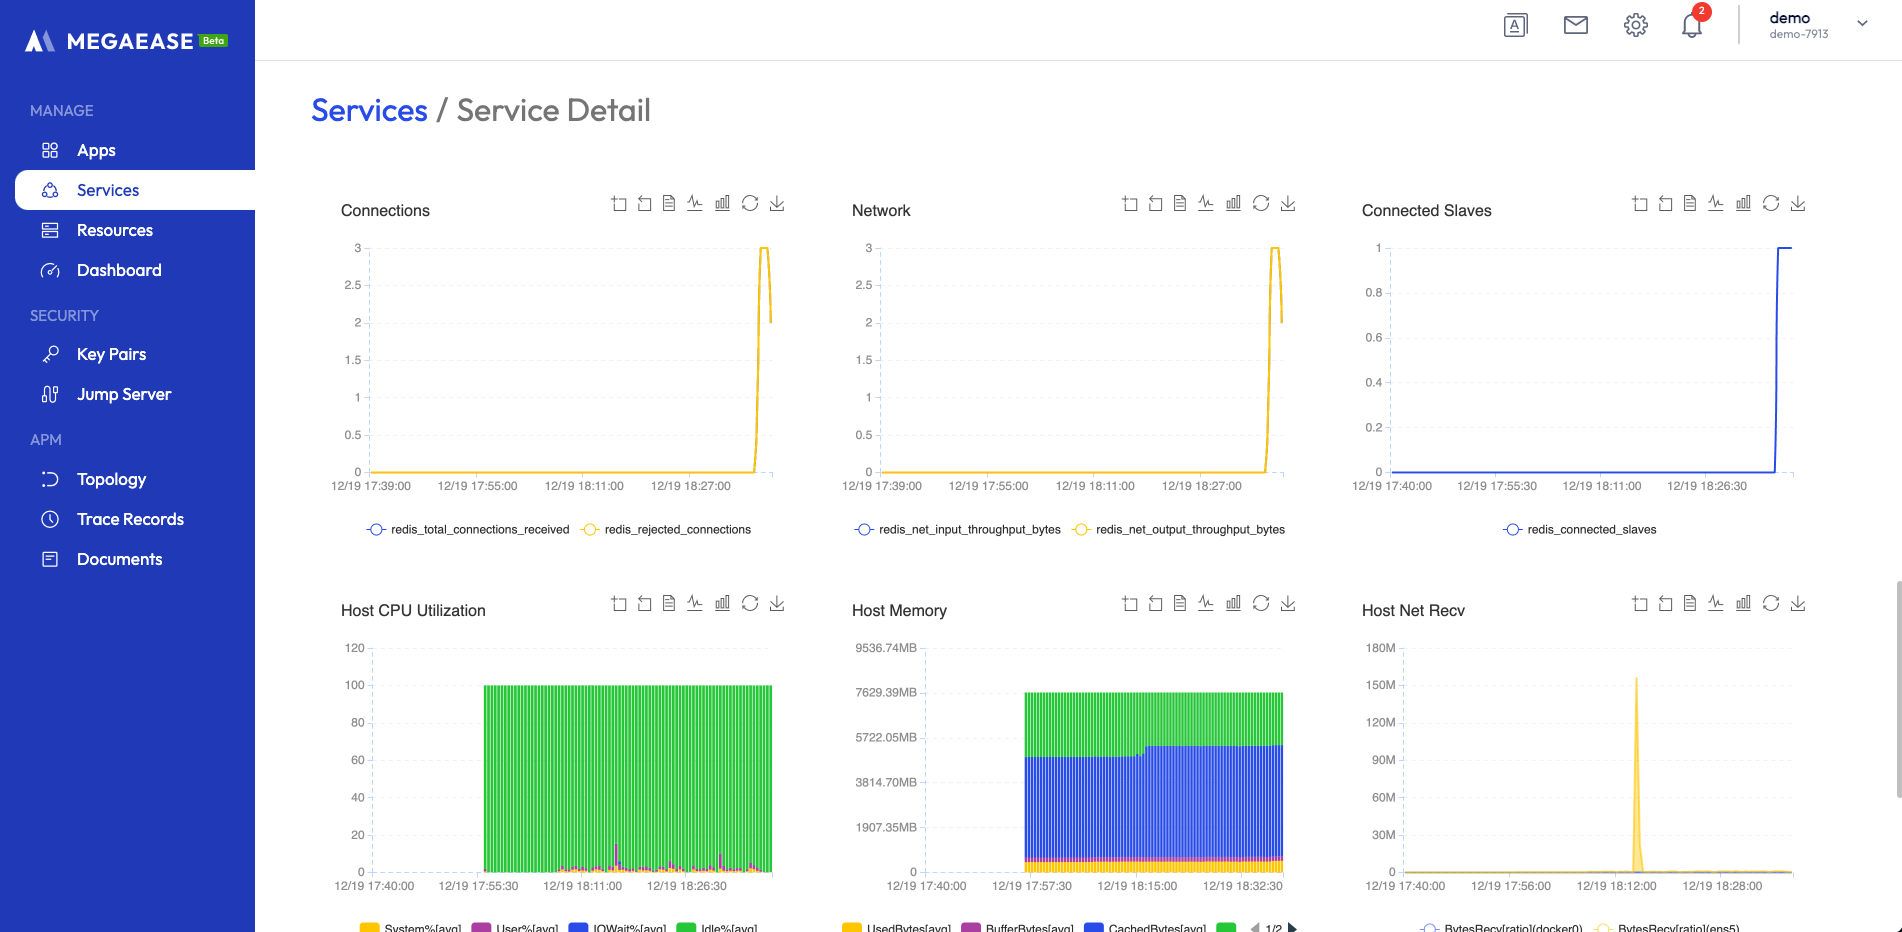Enable area zoom on Network chart
The width and height of the screenshot is (1902, 932).
[x=1130, y=203]
